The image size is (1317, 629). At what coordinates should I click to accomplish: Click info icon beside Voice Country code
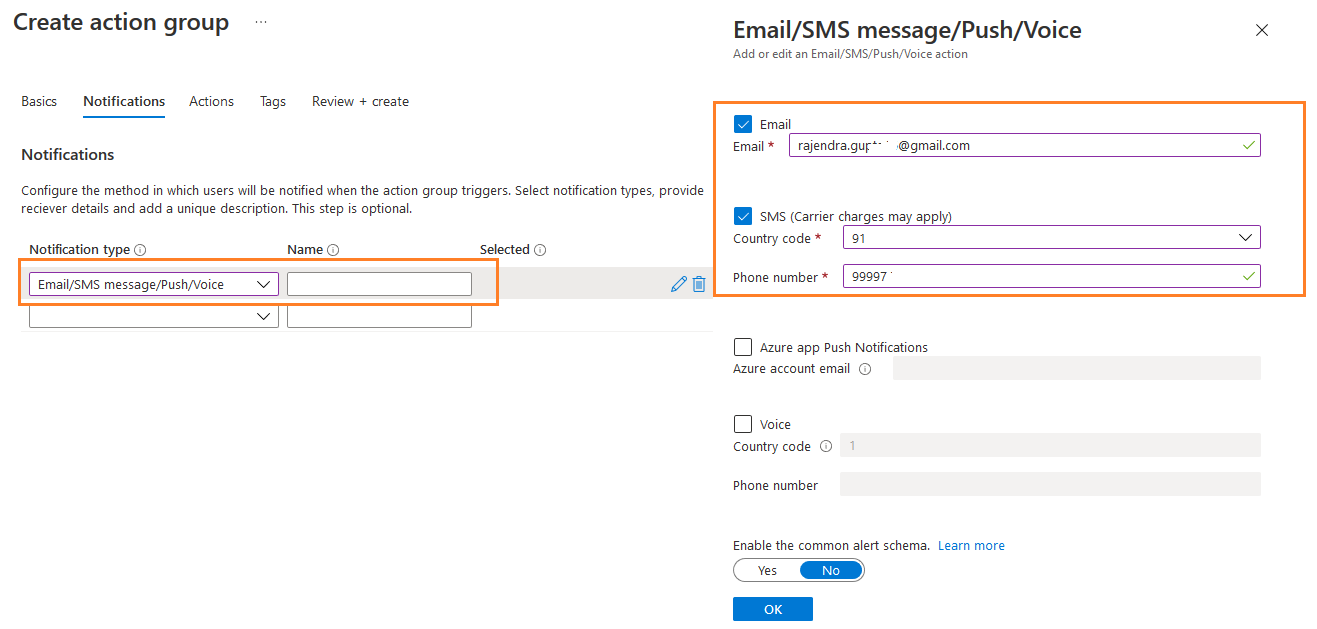[826, 446]
